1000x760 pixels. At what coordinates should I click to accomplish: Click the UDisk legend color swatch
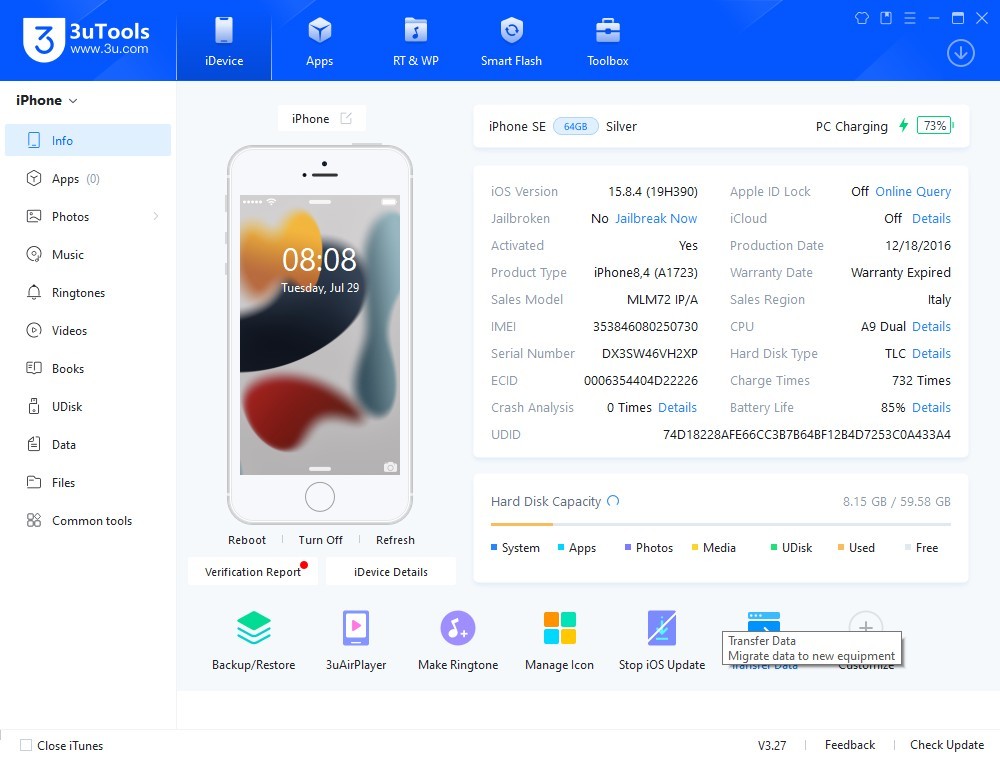[774, 547]
